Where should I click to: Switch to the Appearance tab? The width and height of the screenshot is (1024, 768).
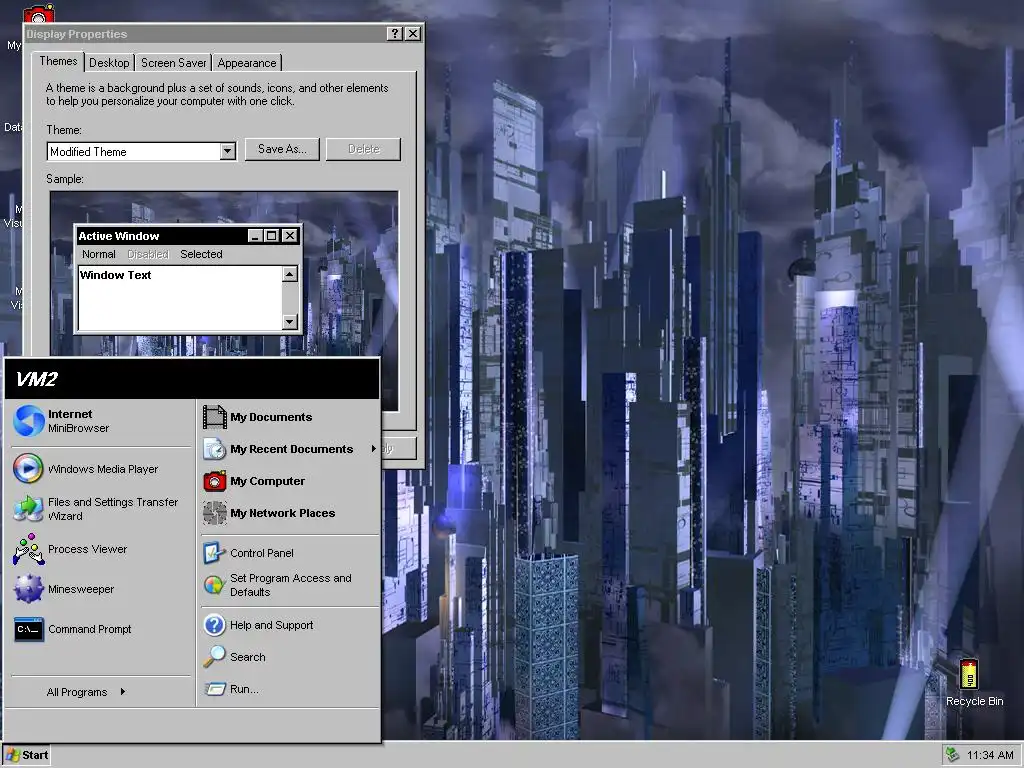tap(247, 63)
